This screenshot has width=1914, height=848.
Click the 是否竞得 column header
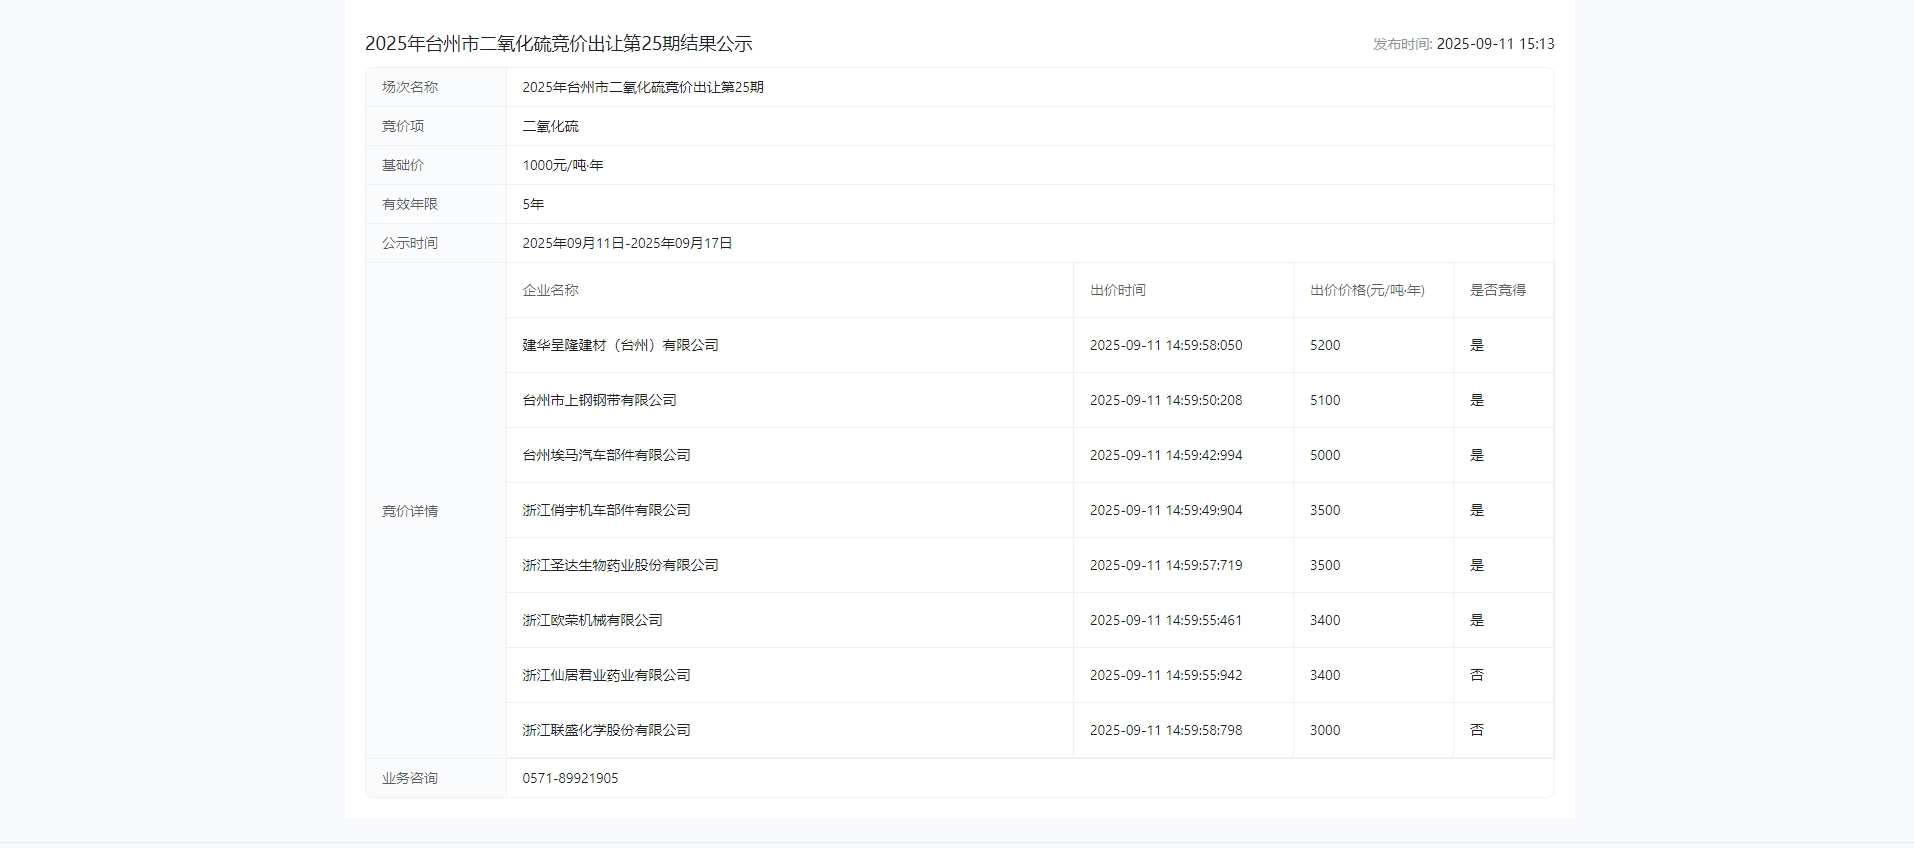(1497, 290)
